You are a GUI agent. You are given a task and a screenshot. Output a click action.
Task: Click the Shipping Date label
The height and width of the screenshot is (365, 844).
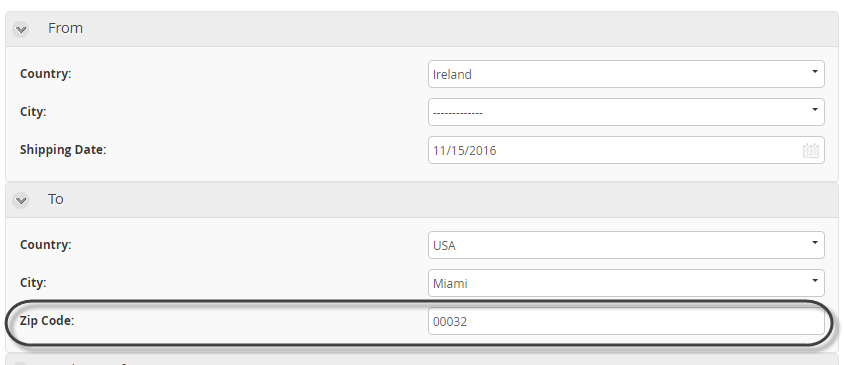coord(63,150)
